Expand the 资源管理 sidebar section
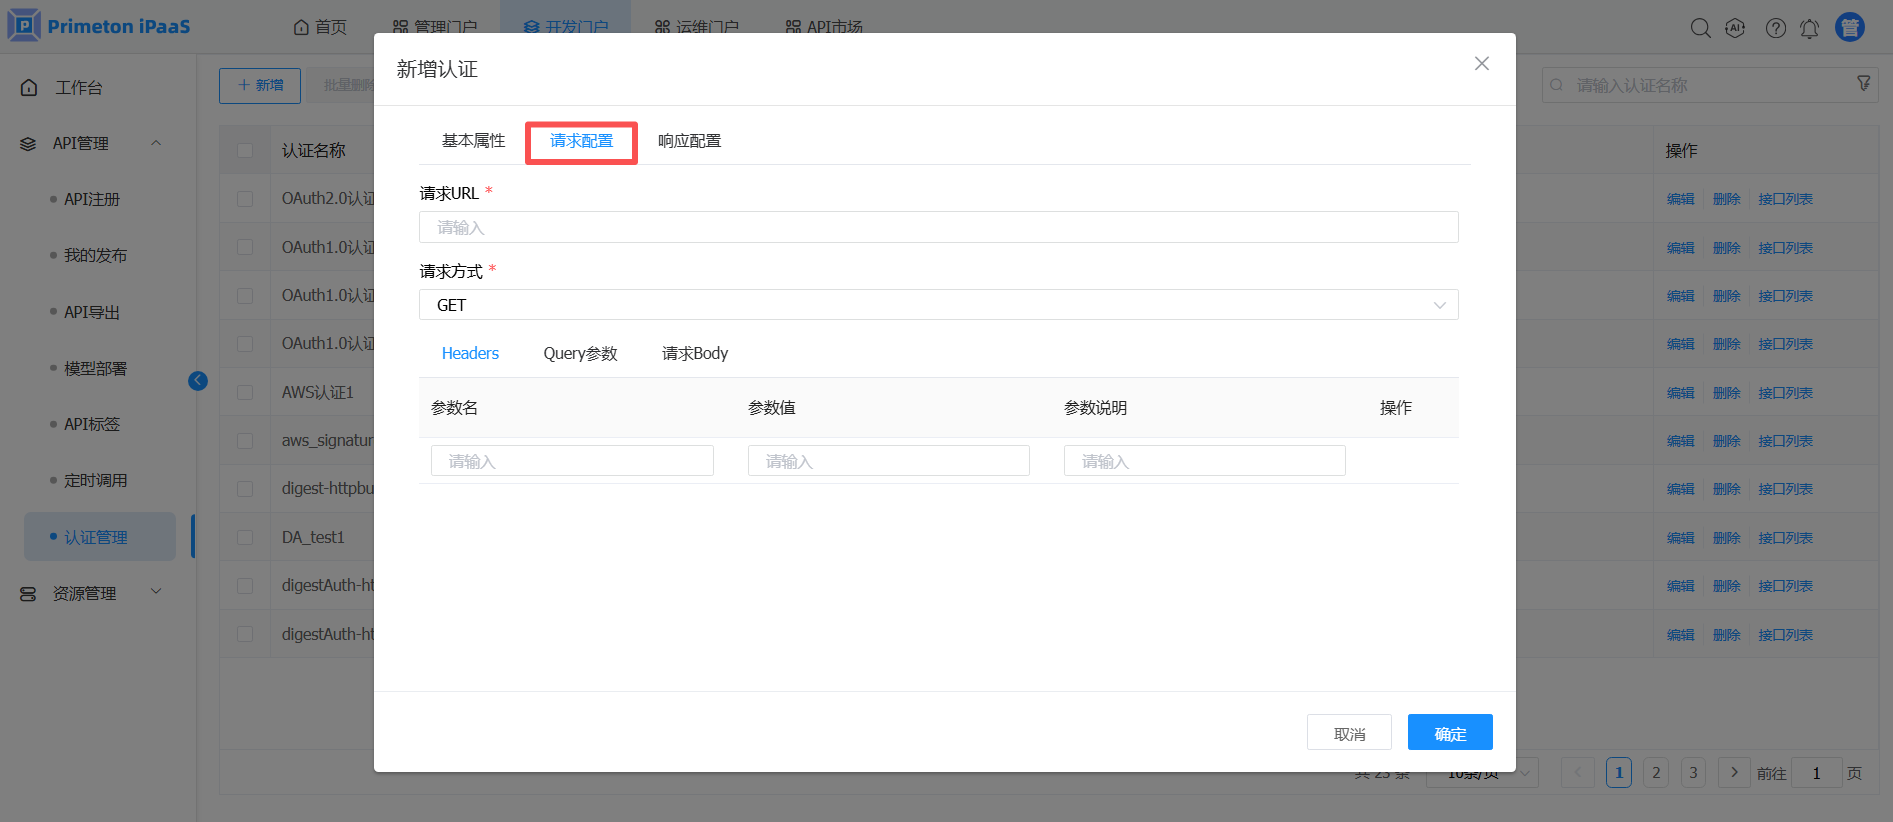 pyautogui.click(x=156, y=592)
